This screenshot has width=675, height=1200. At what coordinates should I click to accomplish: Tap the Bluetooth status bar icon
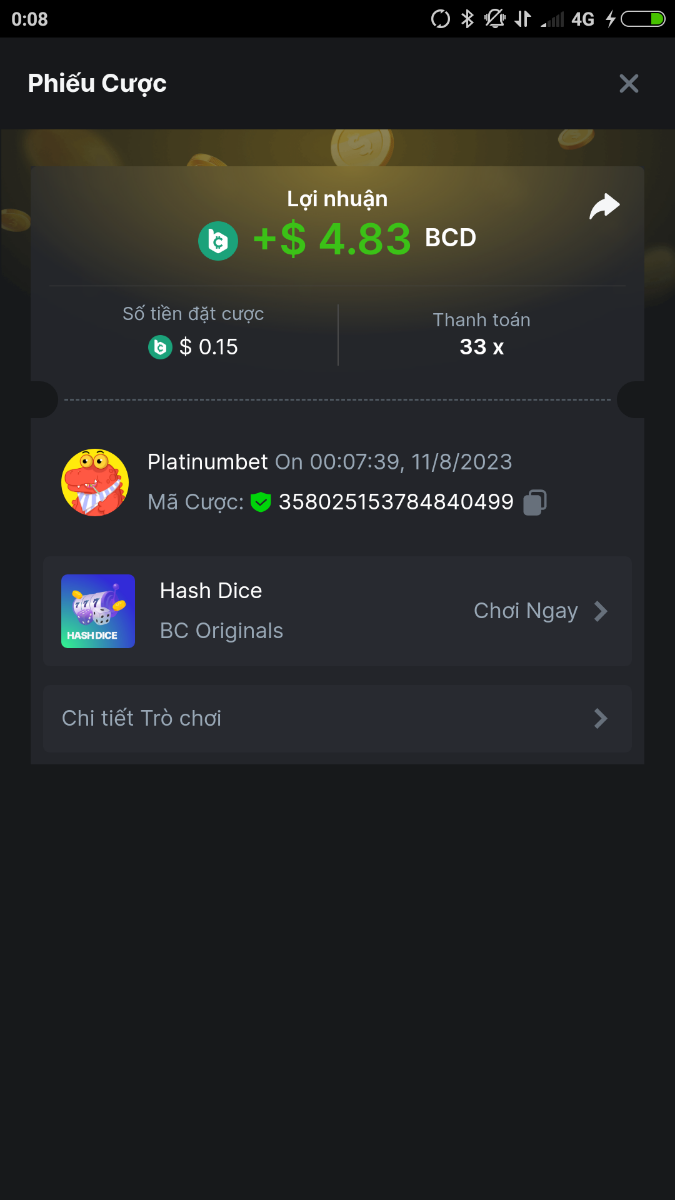coord(467,19)
